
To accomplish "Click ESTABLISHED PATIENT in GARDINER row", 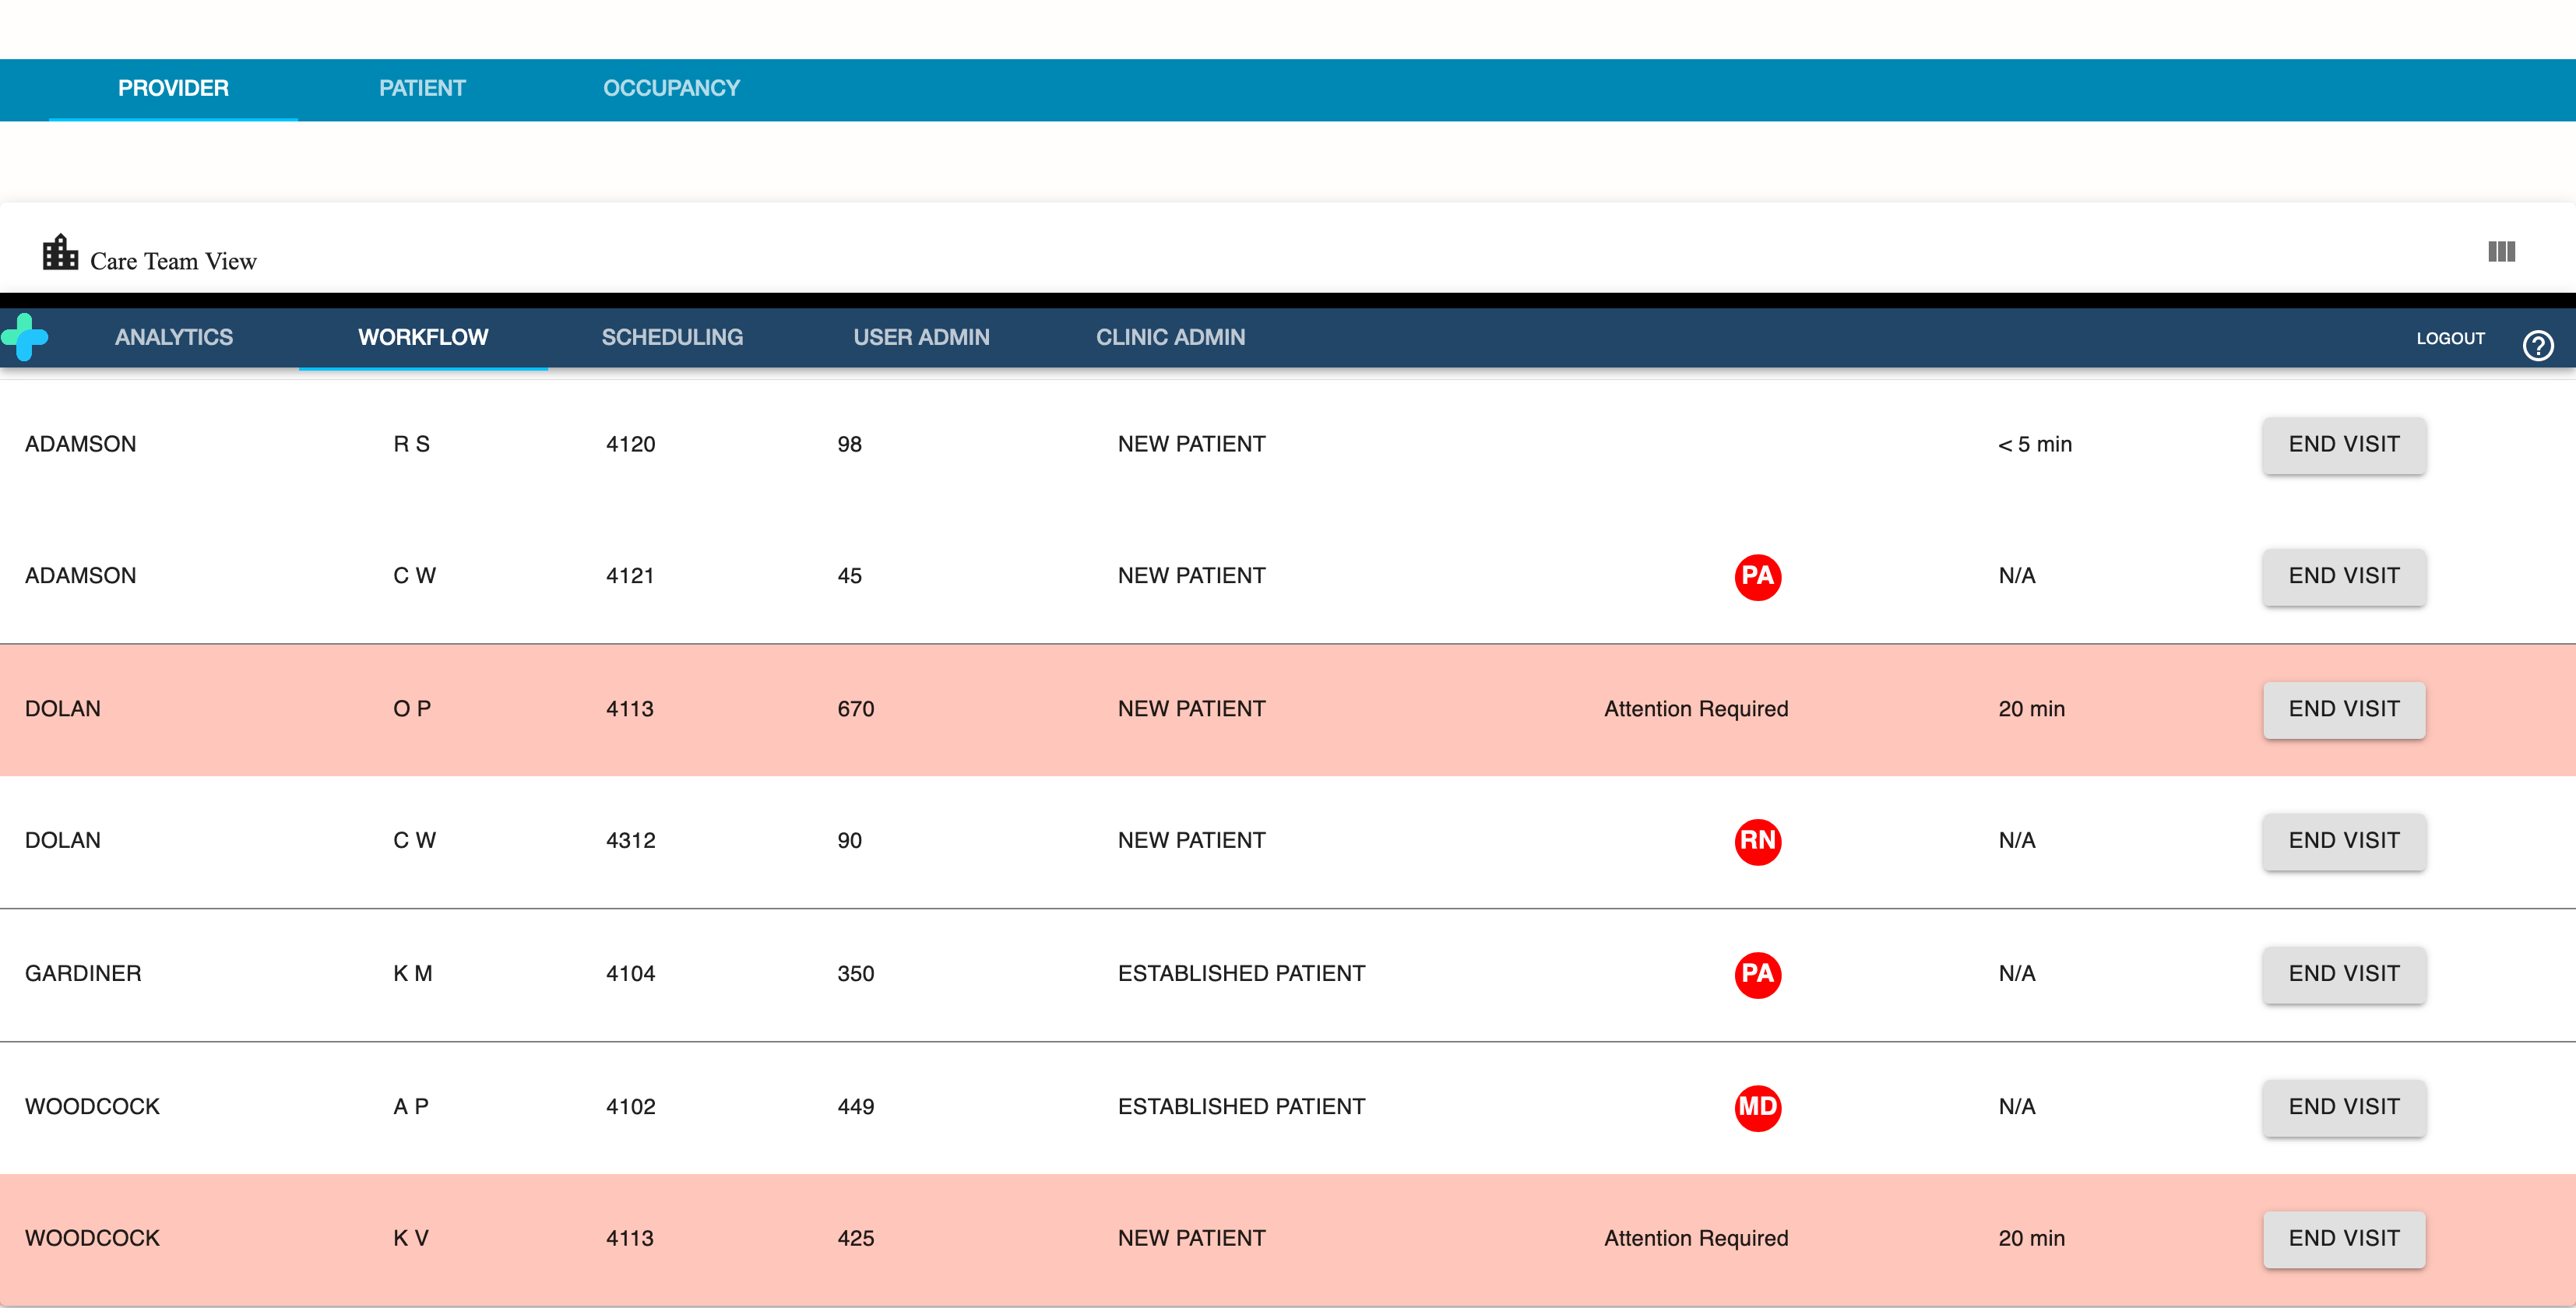I will 1241,974.
